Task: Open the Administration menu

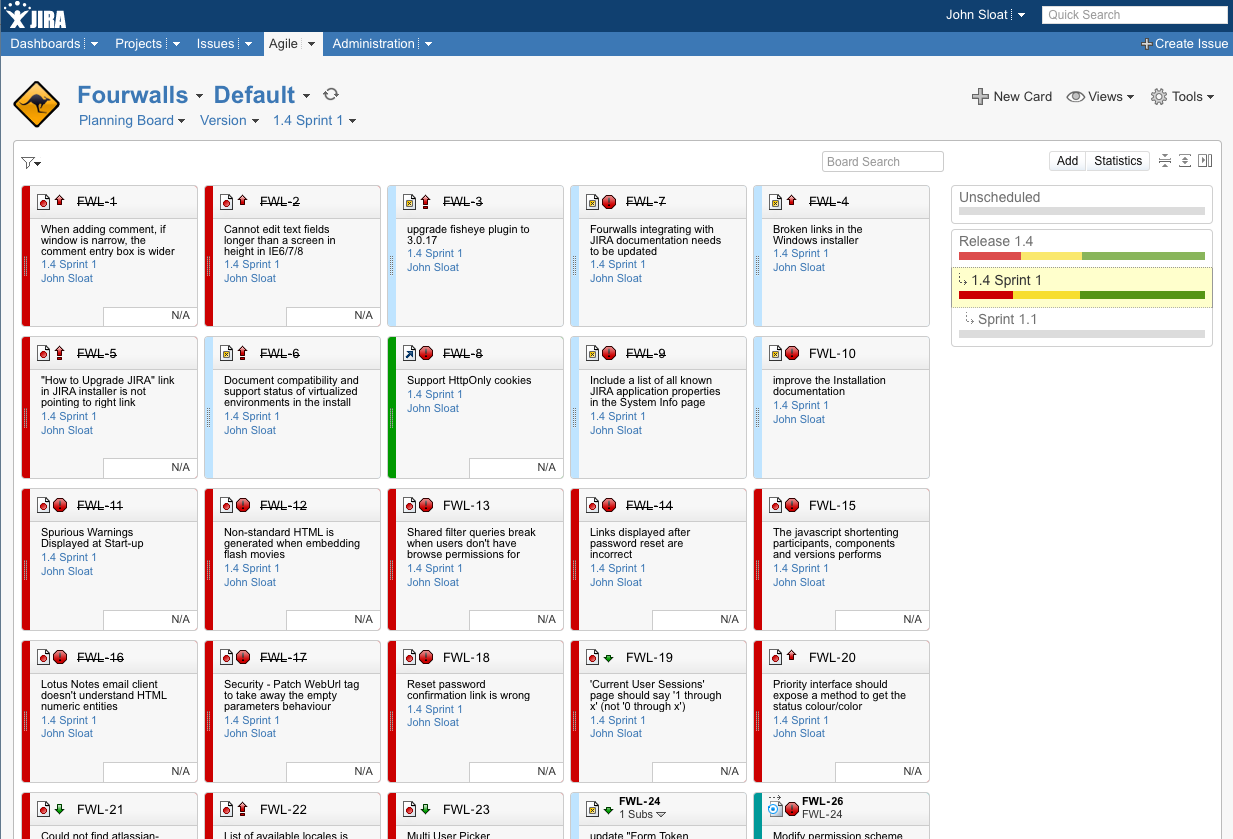Action: click(375, 43)
